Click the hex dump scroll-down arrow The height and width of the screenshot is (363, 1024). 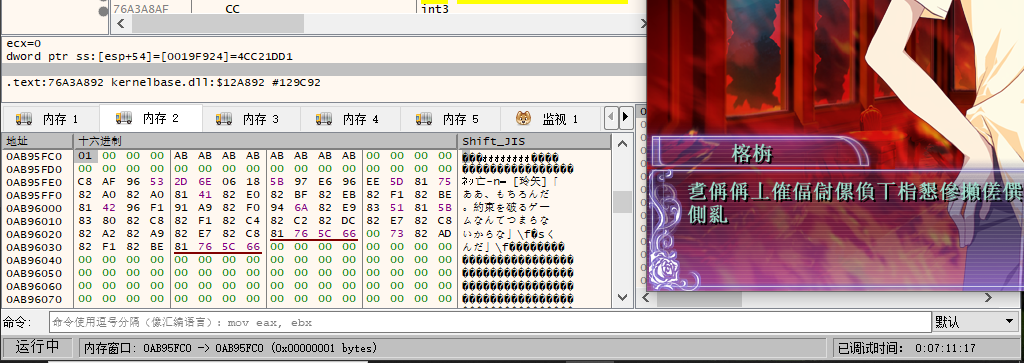pyautogui.click(x=622, y=298)
